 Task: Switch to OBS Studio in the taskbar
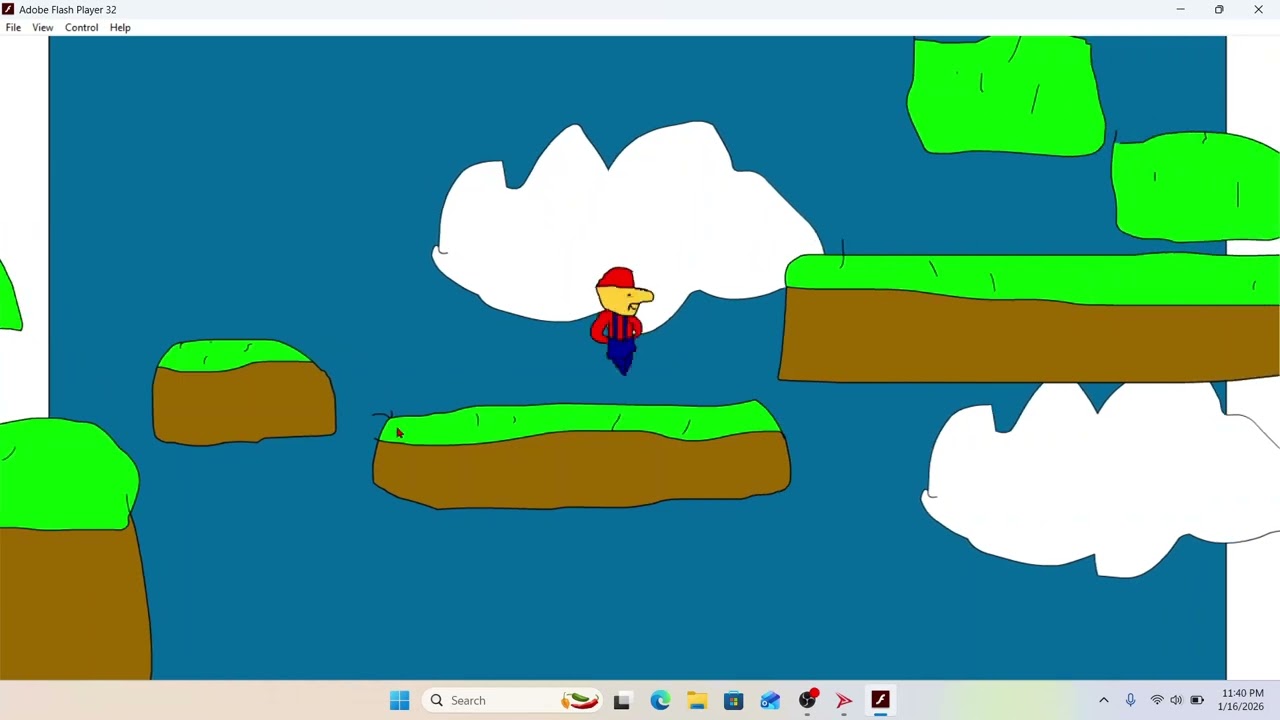click(807, 700)
